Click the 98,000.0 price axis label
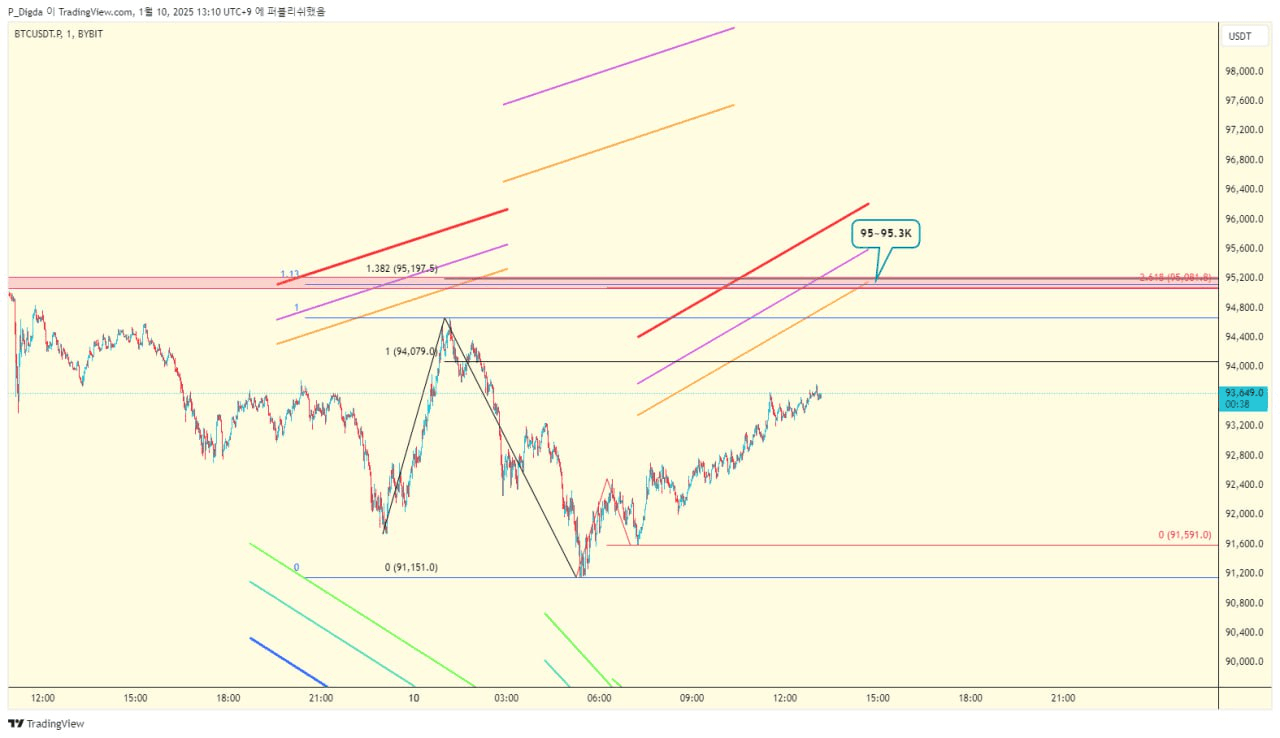The width and height of the screenshot is (1280, 738). 1245,71
